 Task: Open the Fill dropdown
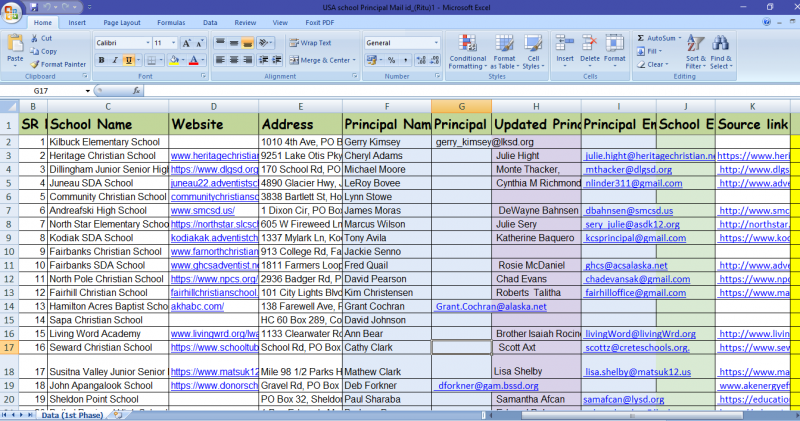coord(649,52)
